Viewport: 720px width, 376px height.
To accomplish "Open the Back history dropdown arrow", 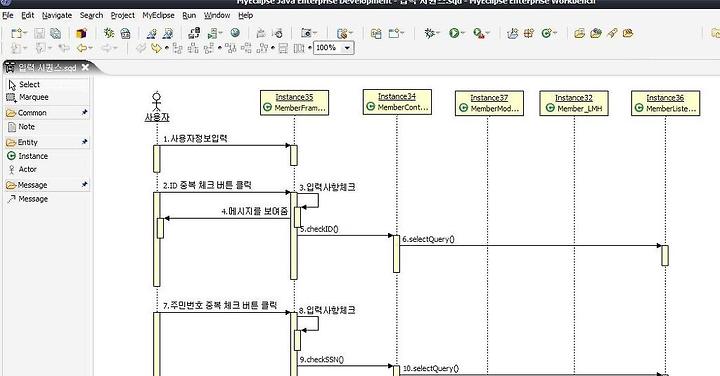I will coord(90,48).
